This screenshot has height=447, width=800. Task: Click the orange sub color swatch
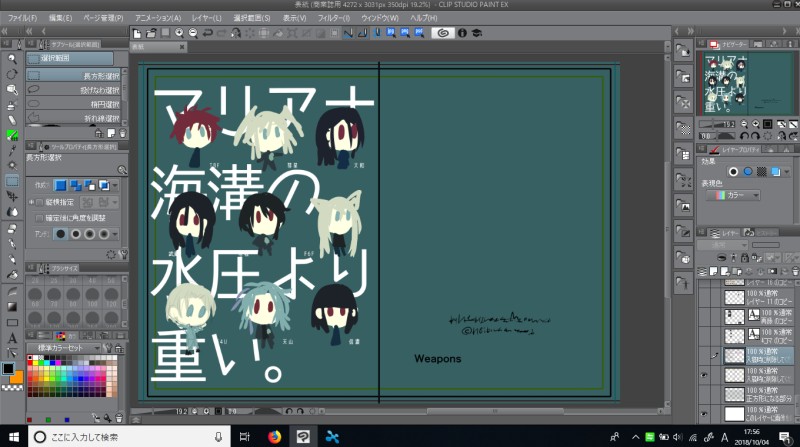[17, 377]
